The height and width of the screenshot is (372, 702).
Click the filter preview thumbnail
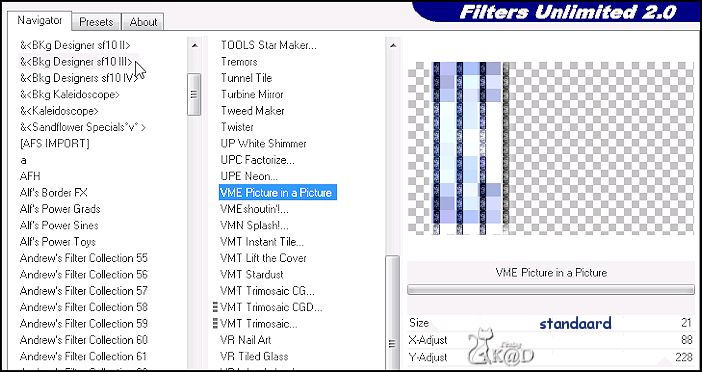551,148
